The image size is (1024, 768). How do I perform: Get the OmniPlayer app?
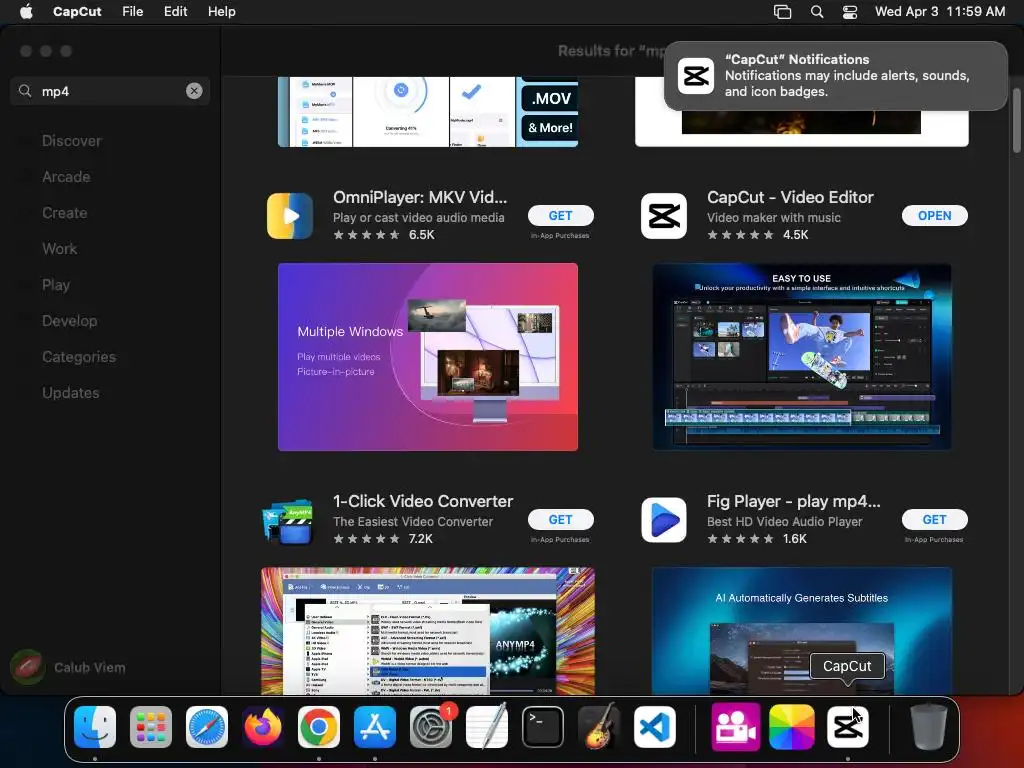click(560, 216)
